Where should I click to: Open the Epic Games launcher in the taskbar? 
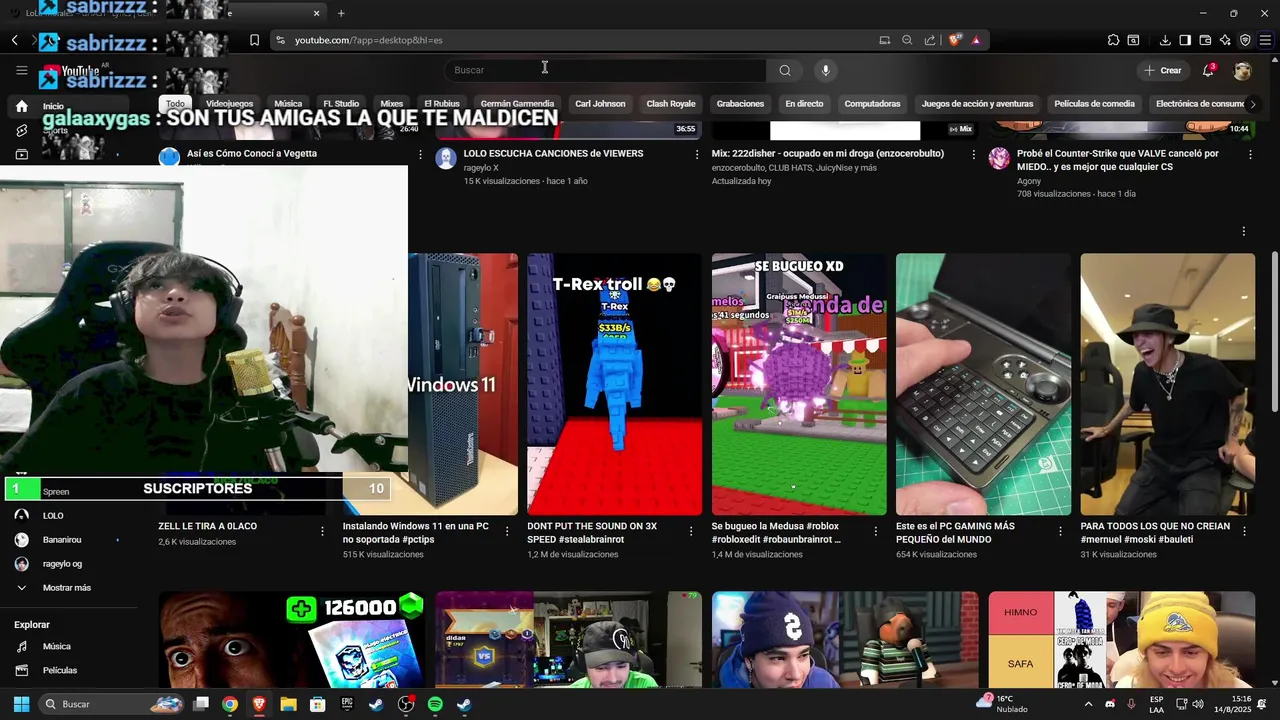point(347,704)
